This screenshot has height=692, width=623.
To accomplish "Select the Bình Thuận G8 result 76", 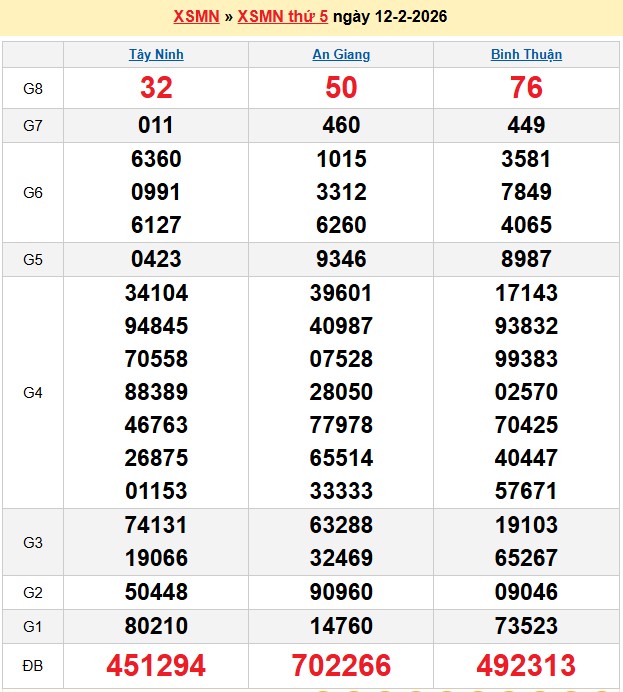I will click(526, 88).
